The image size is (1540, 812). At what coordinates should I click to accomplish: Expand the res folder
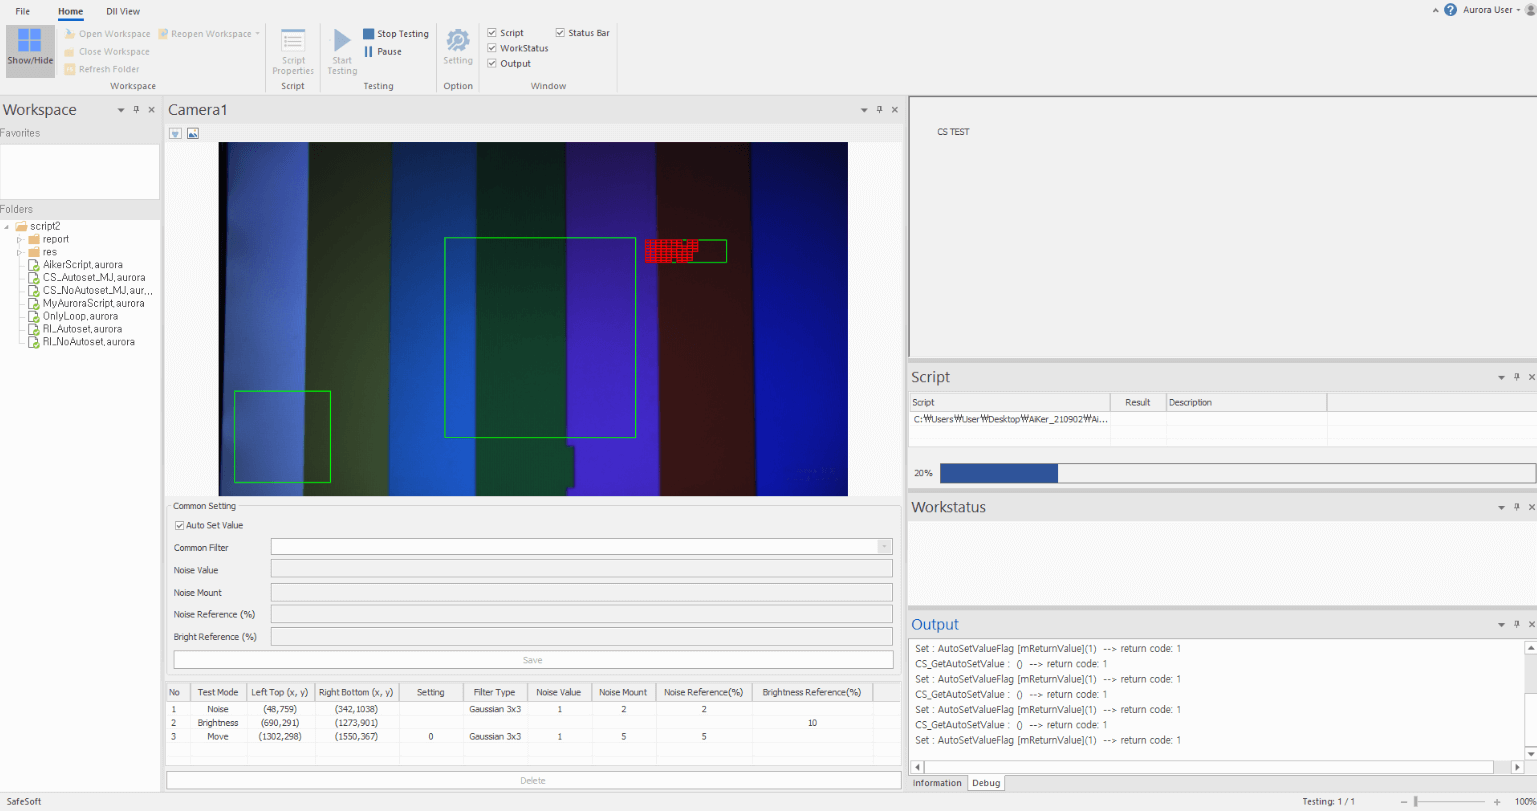tap(19, 252)
